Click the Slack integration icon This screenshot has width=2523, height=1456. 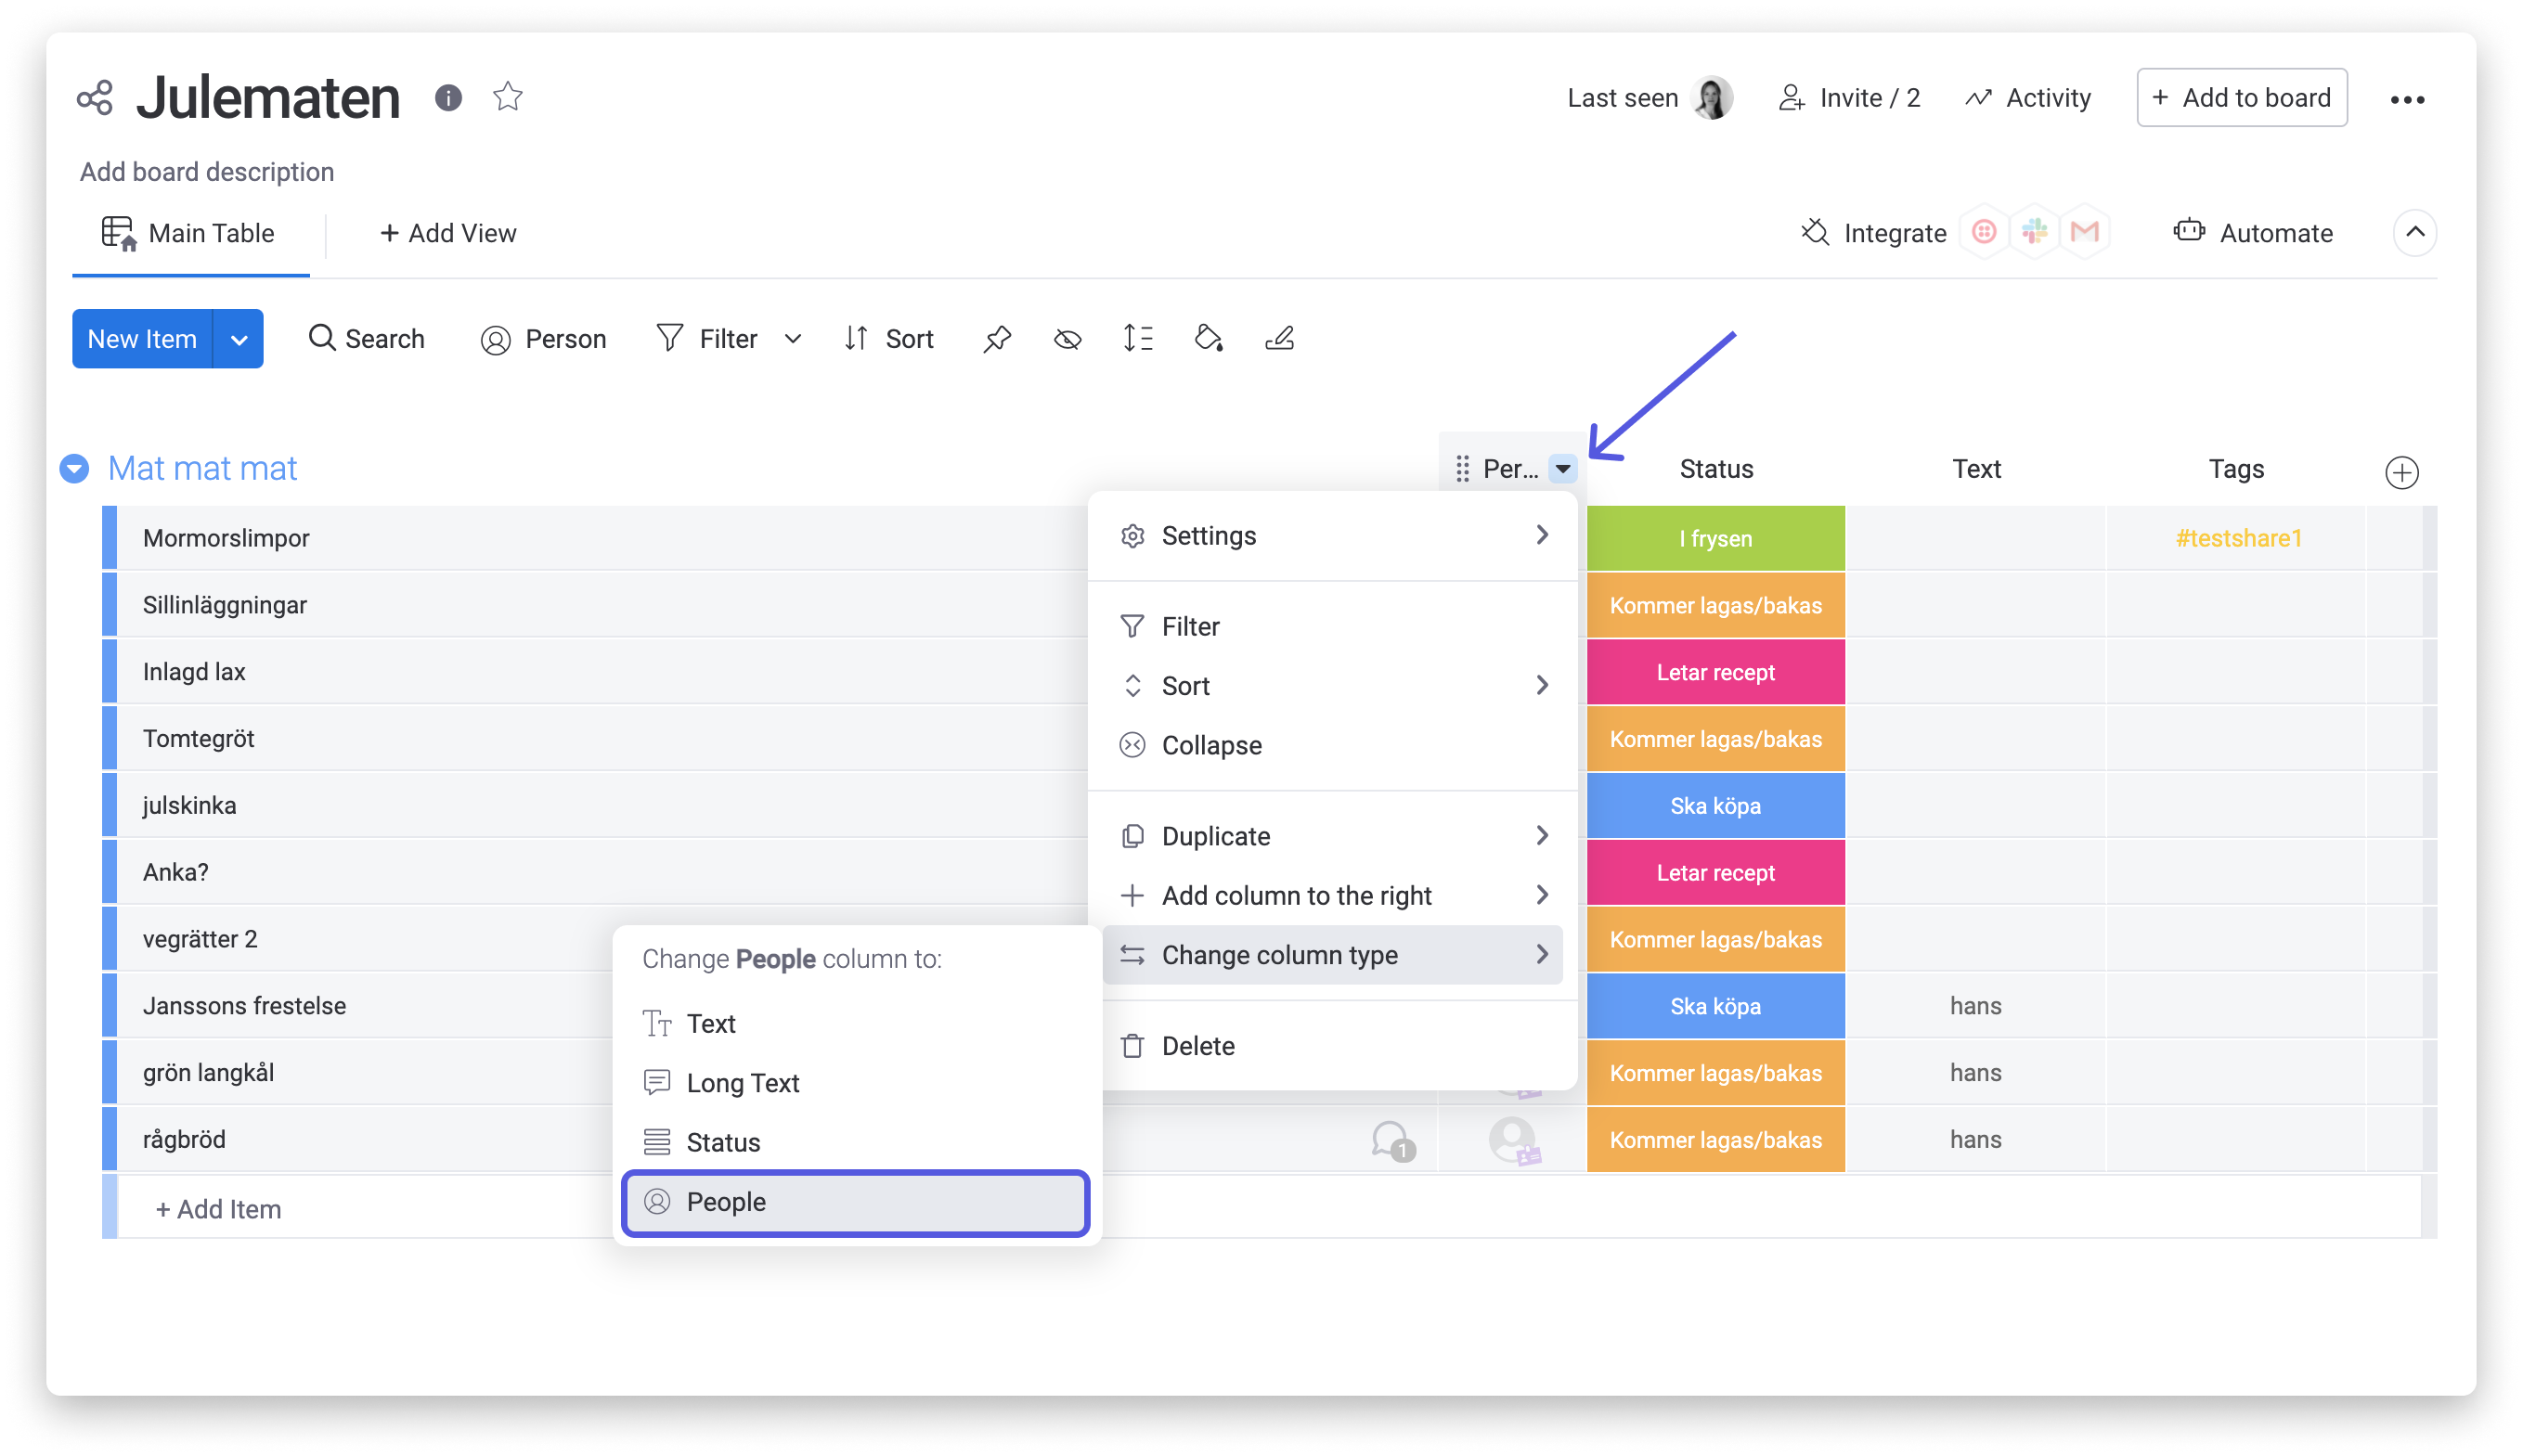pos(2034,232)
